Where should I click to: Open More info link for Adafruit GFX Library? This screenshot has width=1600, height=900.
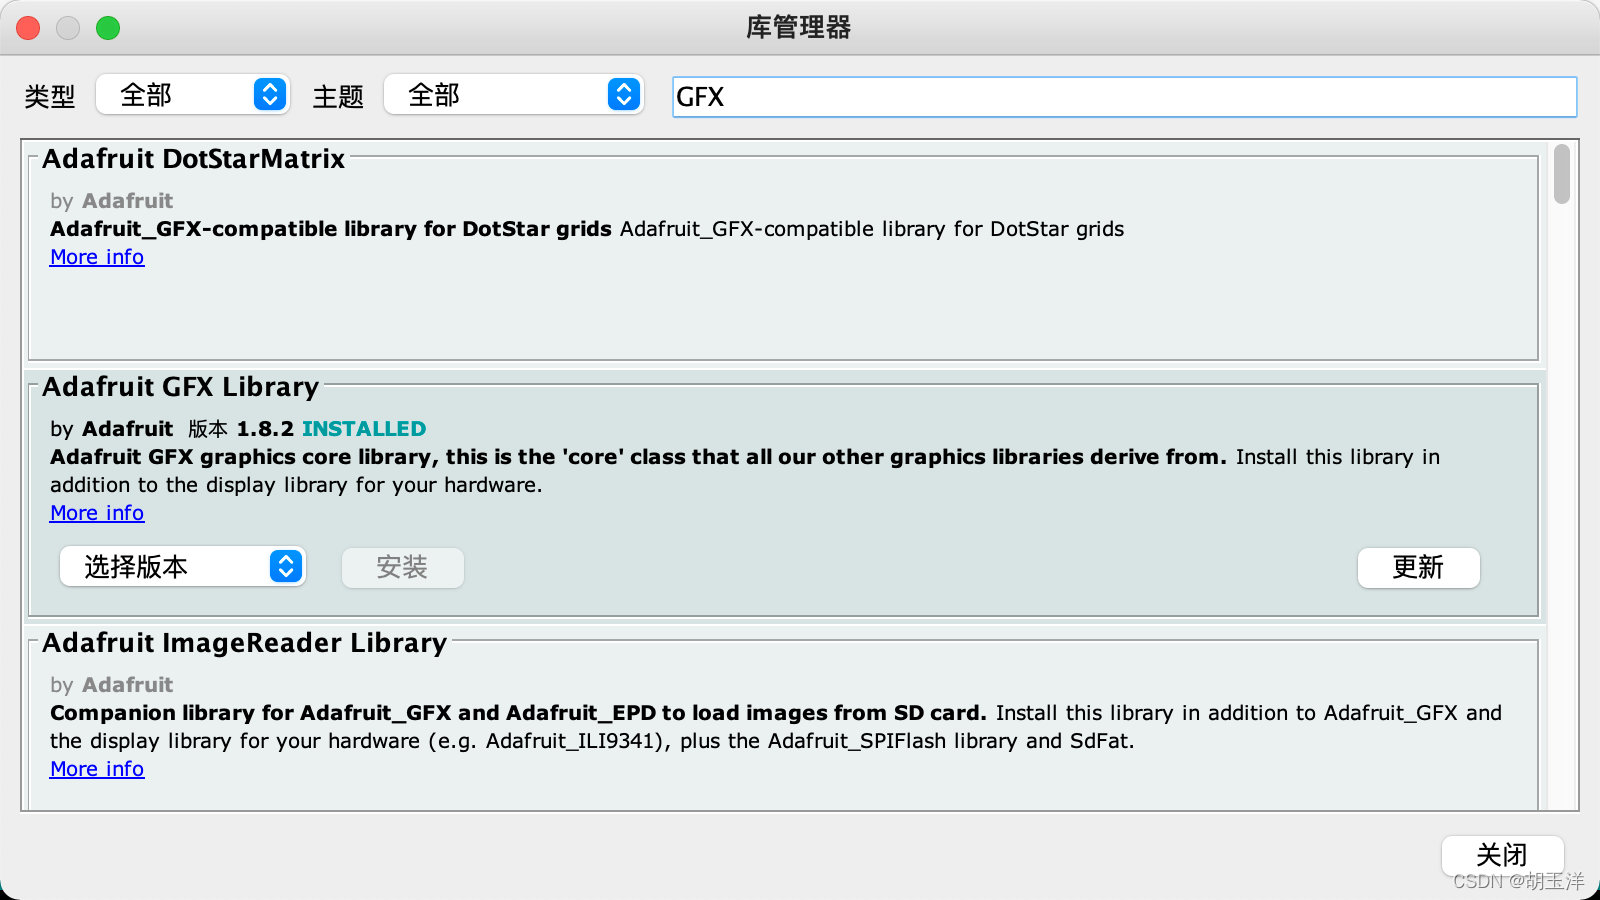pos(97,513)
